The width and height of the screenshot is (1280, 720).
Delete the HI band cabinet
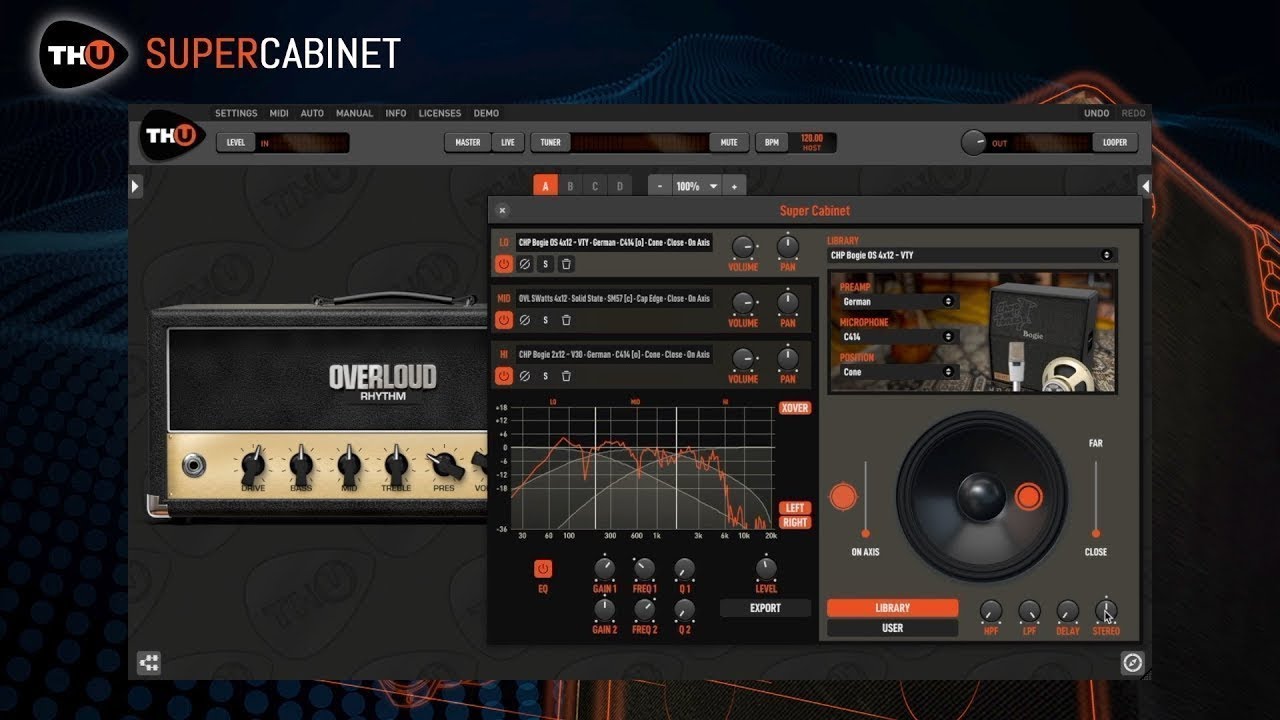click(x=566, y=376)
